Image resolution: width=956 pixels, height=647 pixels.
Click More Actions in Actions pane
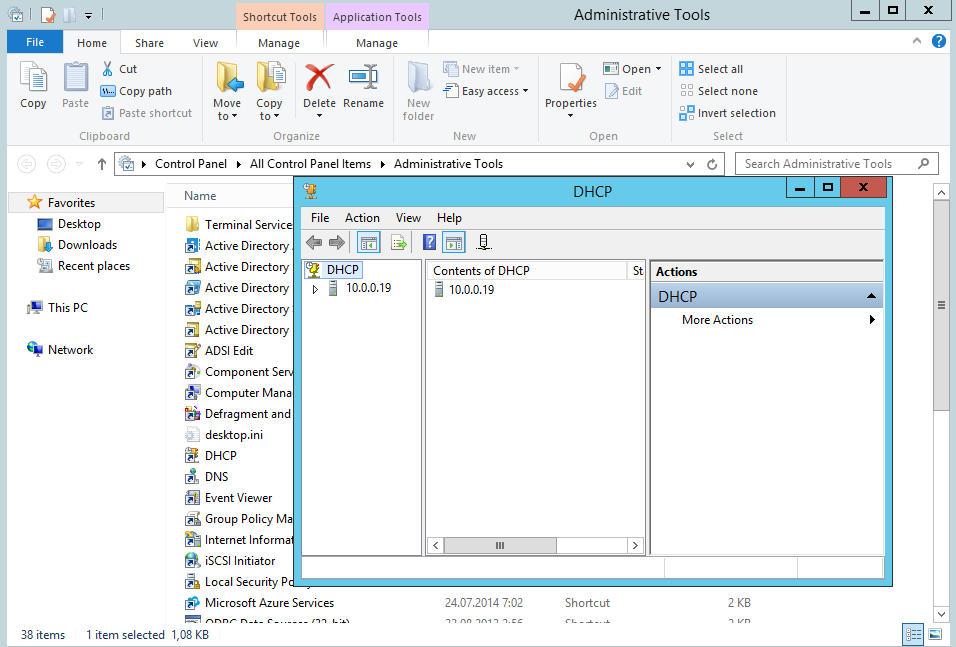pos(717,320)
